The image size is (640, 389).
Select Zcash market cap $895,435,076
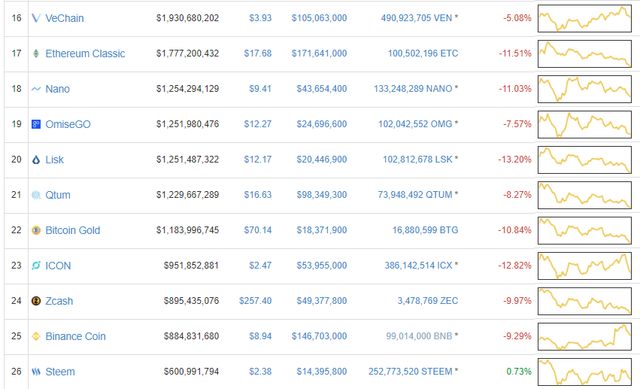[x=191, y=301]
